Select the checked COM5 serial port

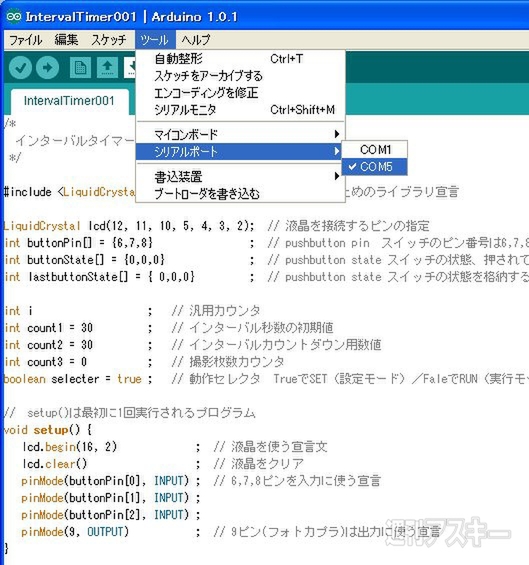coord(375,166)
